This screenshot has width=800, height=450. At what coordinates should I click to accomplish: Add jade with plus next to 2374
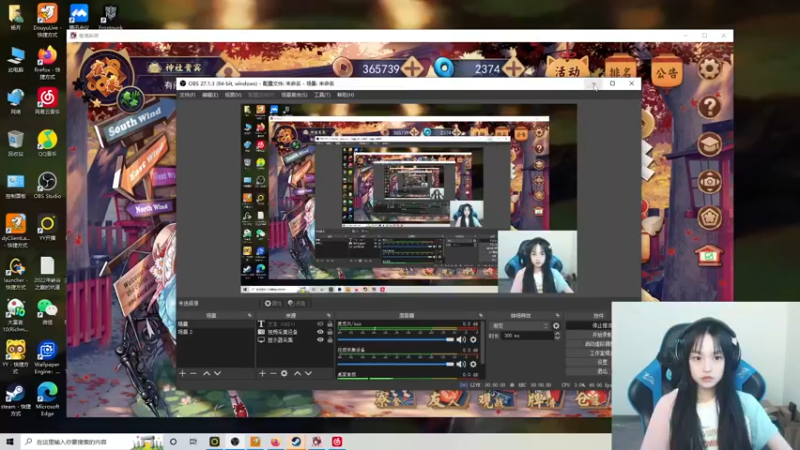pos(514,68)
